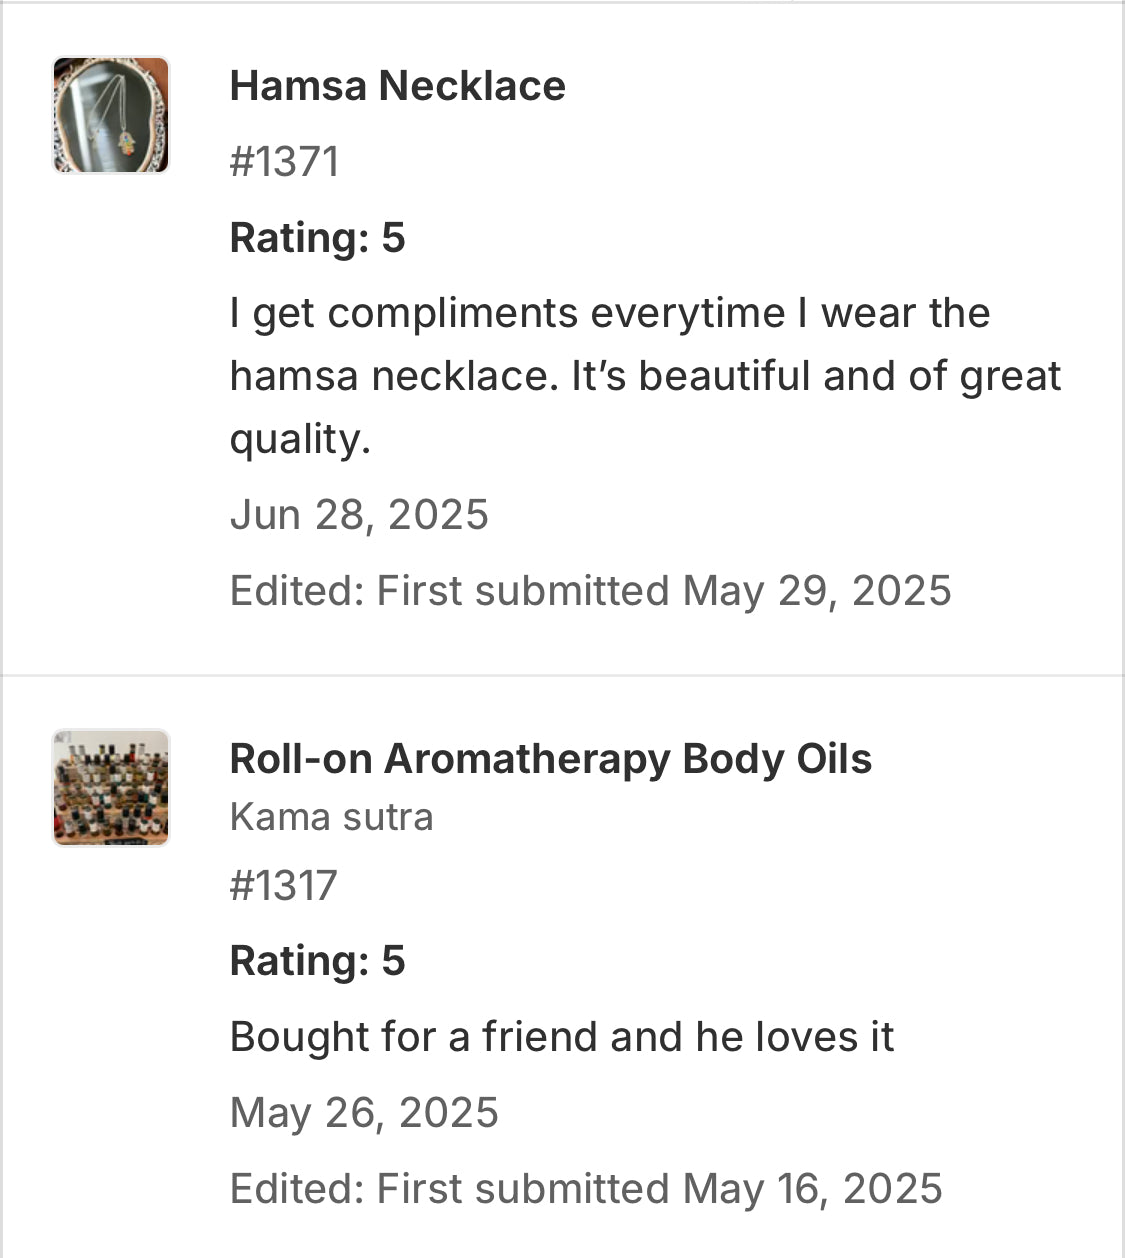
Task: Click the word 'quality.' ending the Hamsa review
Action: point(300,439)
